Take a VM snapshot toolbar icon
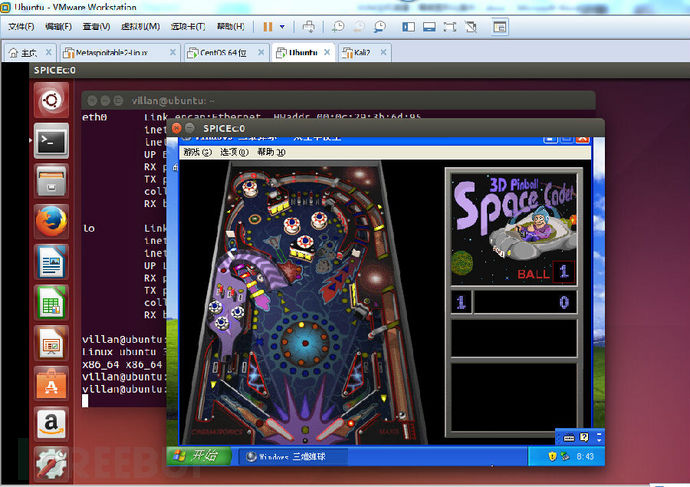The height and width of the screenshot is (487, 690). pyautogui.click(x=338, y=27)
